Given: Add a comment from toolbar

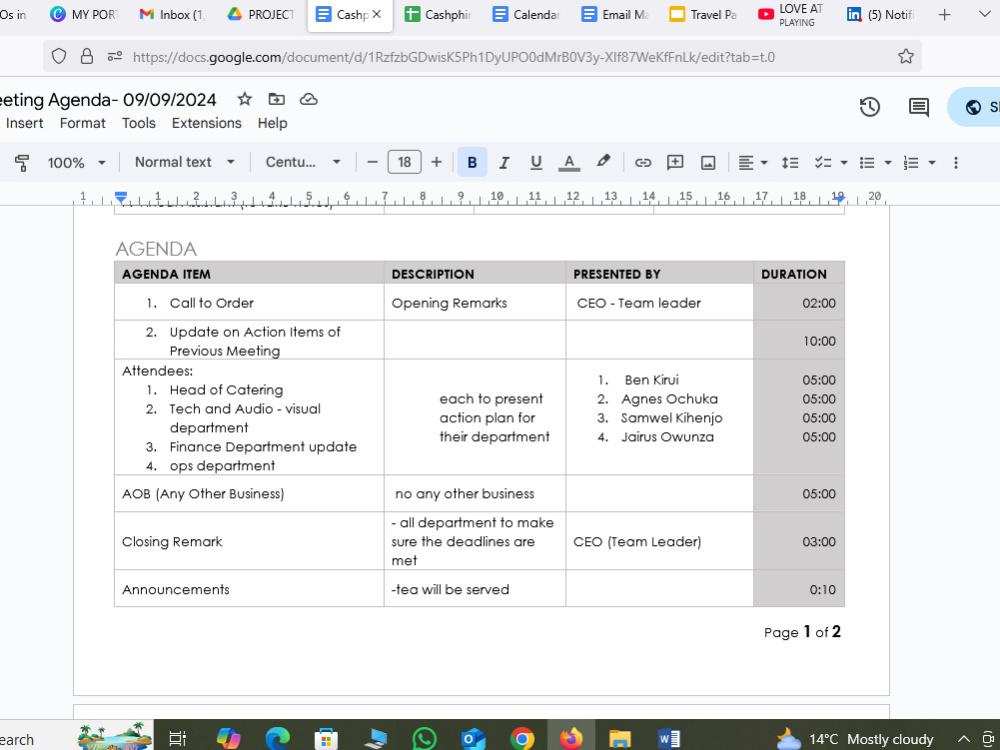Looking at the screenshot, I should point(675,163).
